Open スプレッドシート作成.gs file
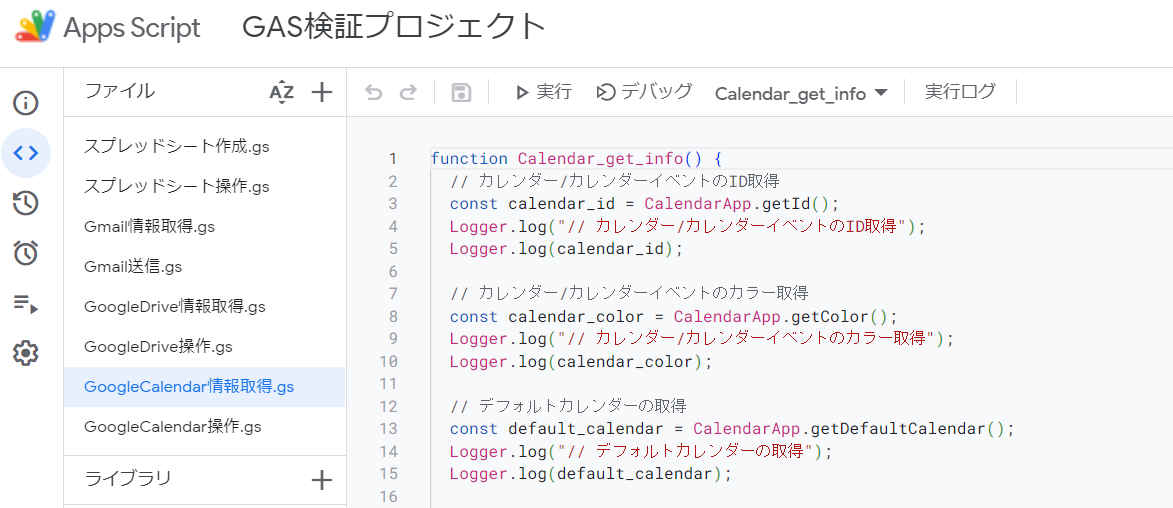Image resolution: width=1173 pixels, height=508 pixels. 177,147
